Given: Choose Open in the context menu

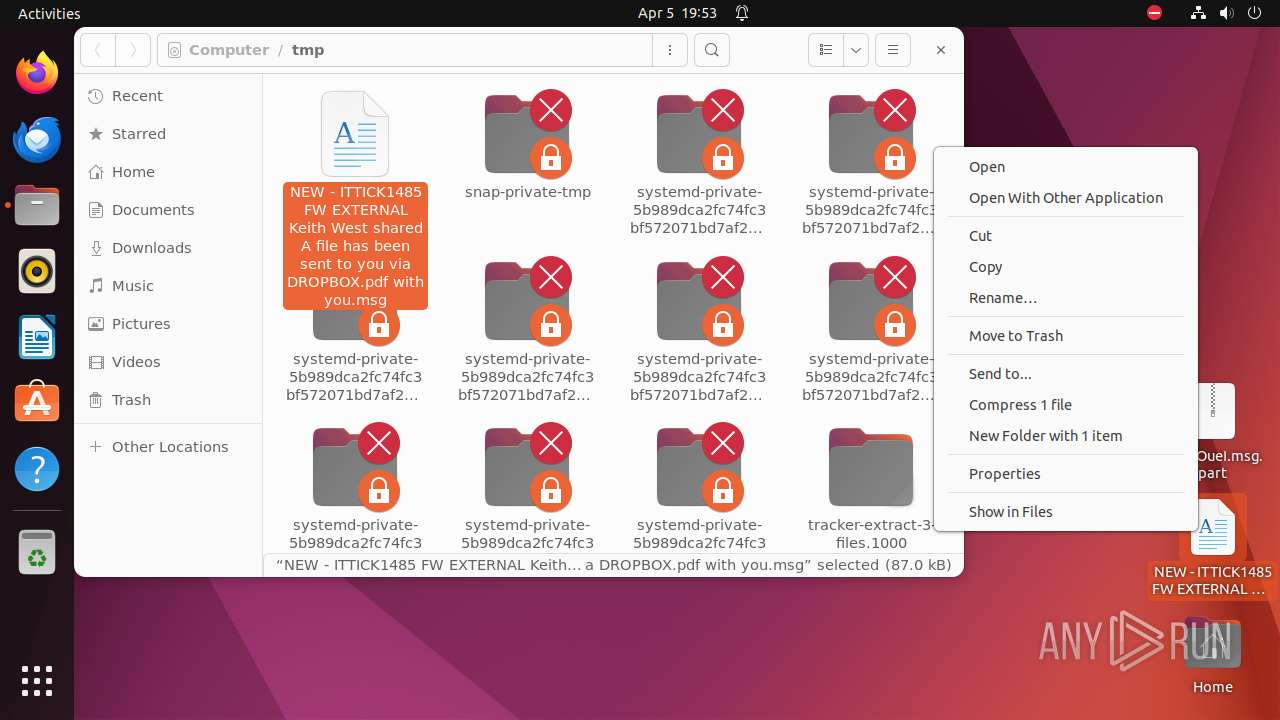Looking at the screenshot, I should [1066, 167].
